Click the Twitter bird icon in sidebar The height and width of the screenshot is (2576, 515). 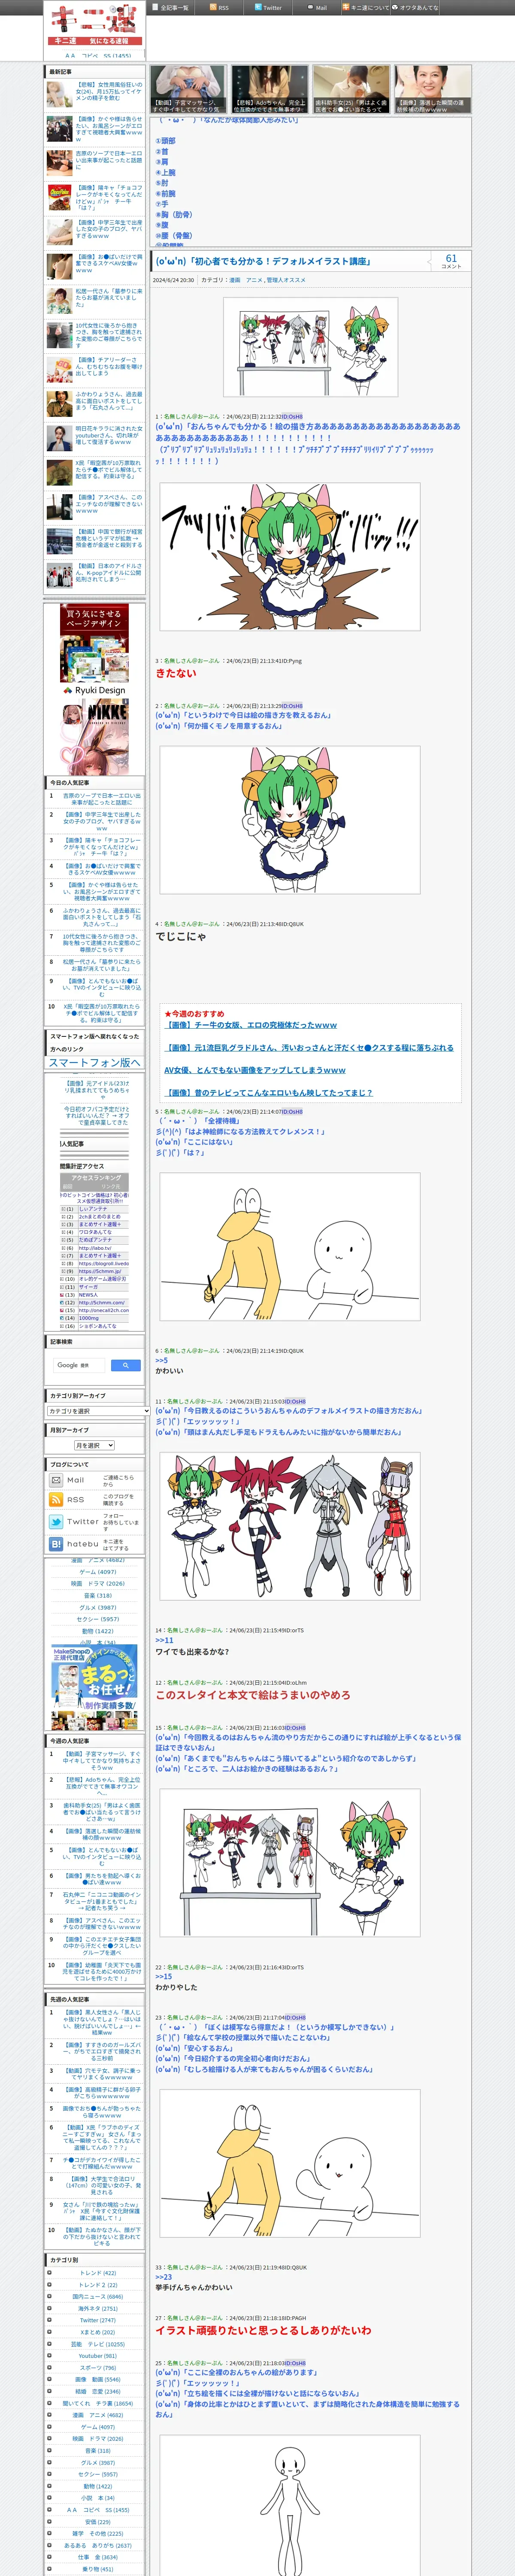(56, 1521)
